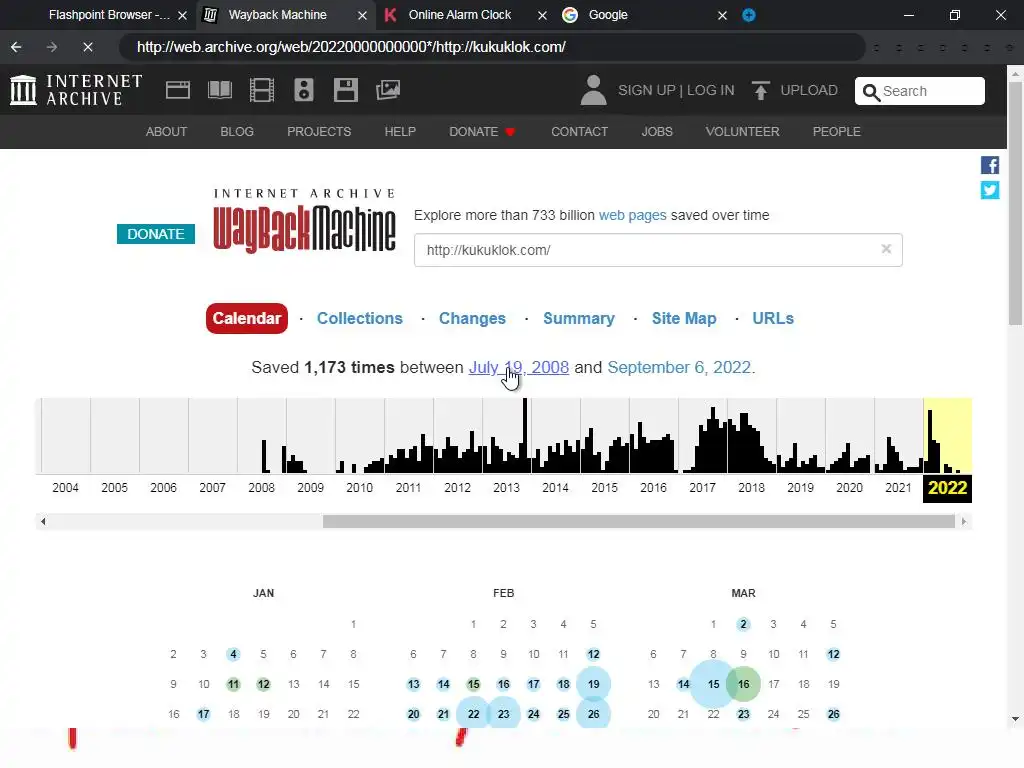Screen dimensions: 1024x768
Task: Click the Wayback Machine logo
Action: tap(304, 221)
